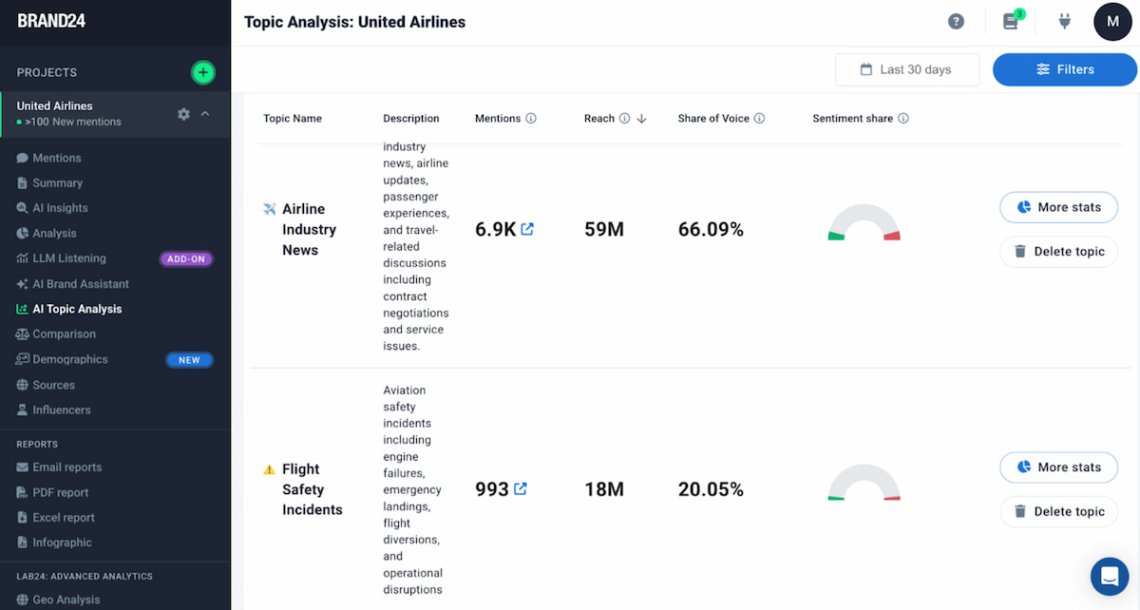Open notifications icon with green badge
The image size is (1140, 610).
click(x=1011, y=22)
